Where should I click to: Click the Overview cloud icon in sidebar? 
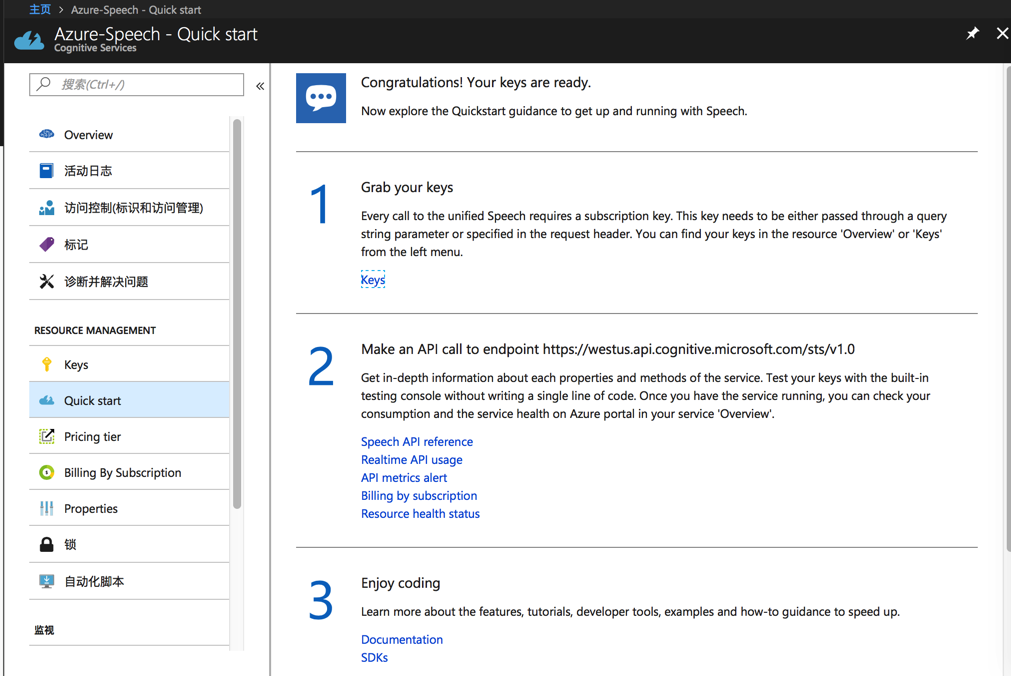(x=47, y=134)
